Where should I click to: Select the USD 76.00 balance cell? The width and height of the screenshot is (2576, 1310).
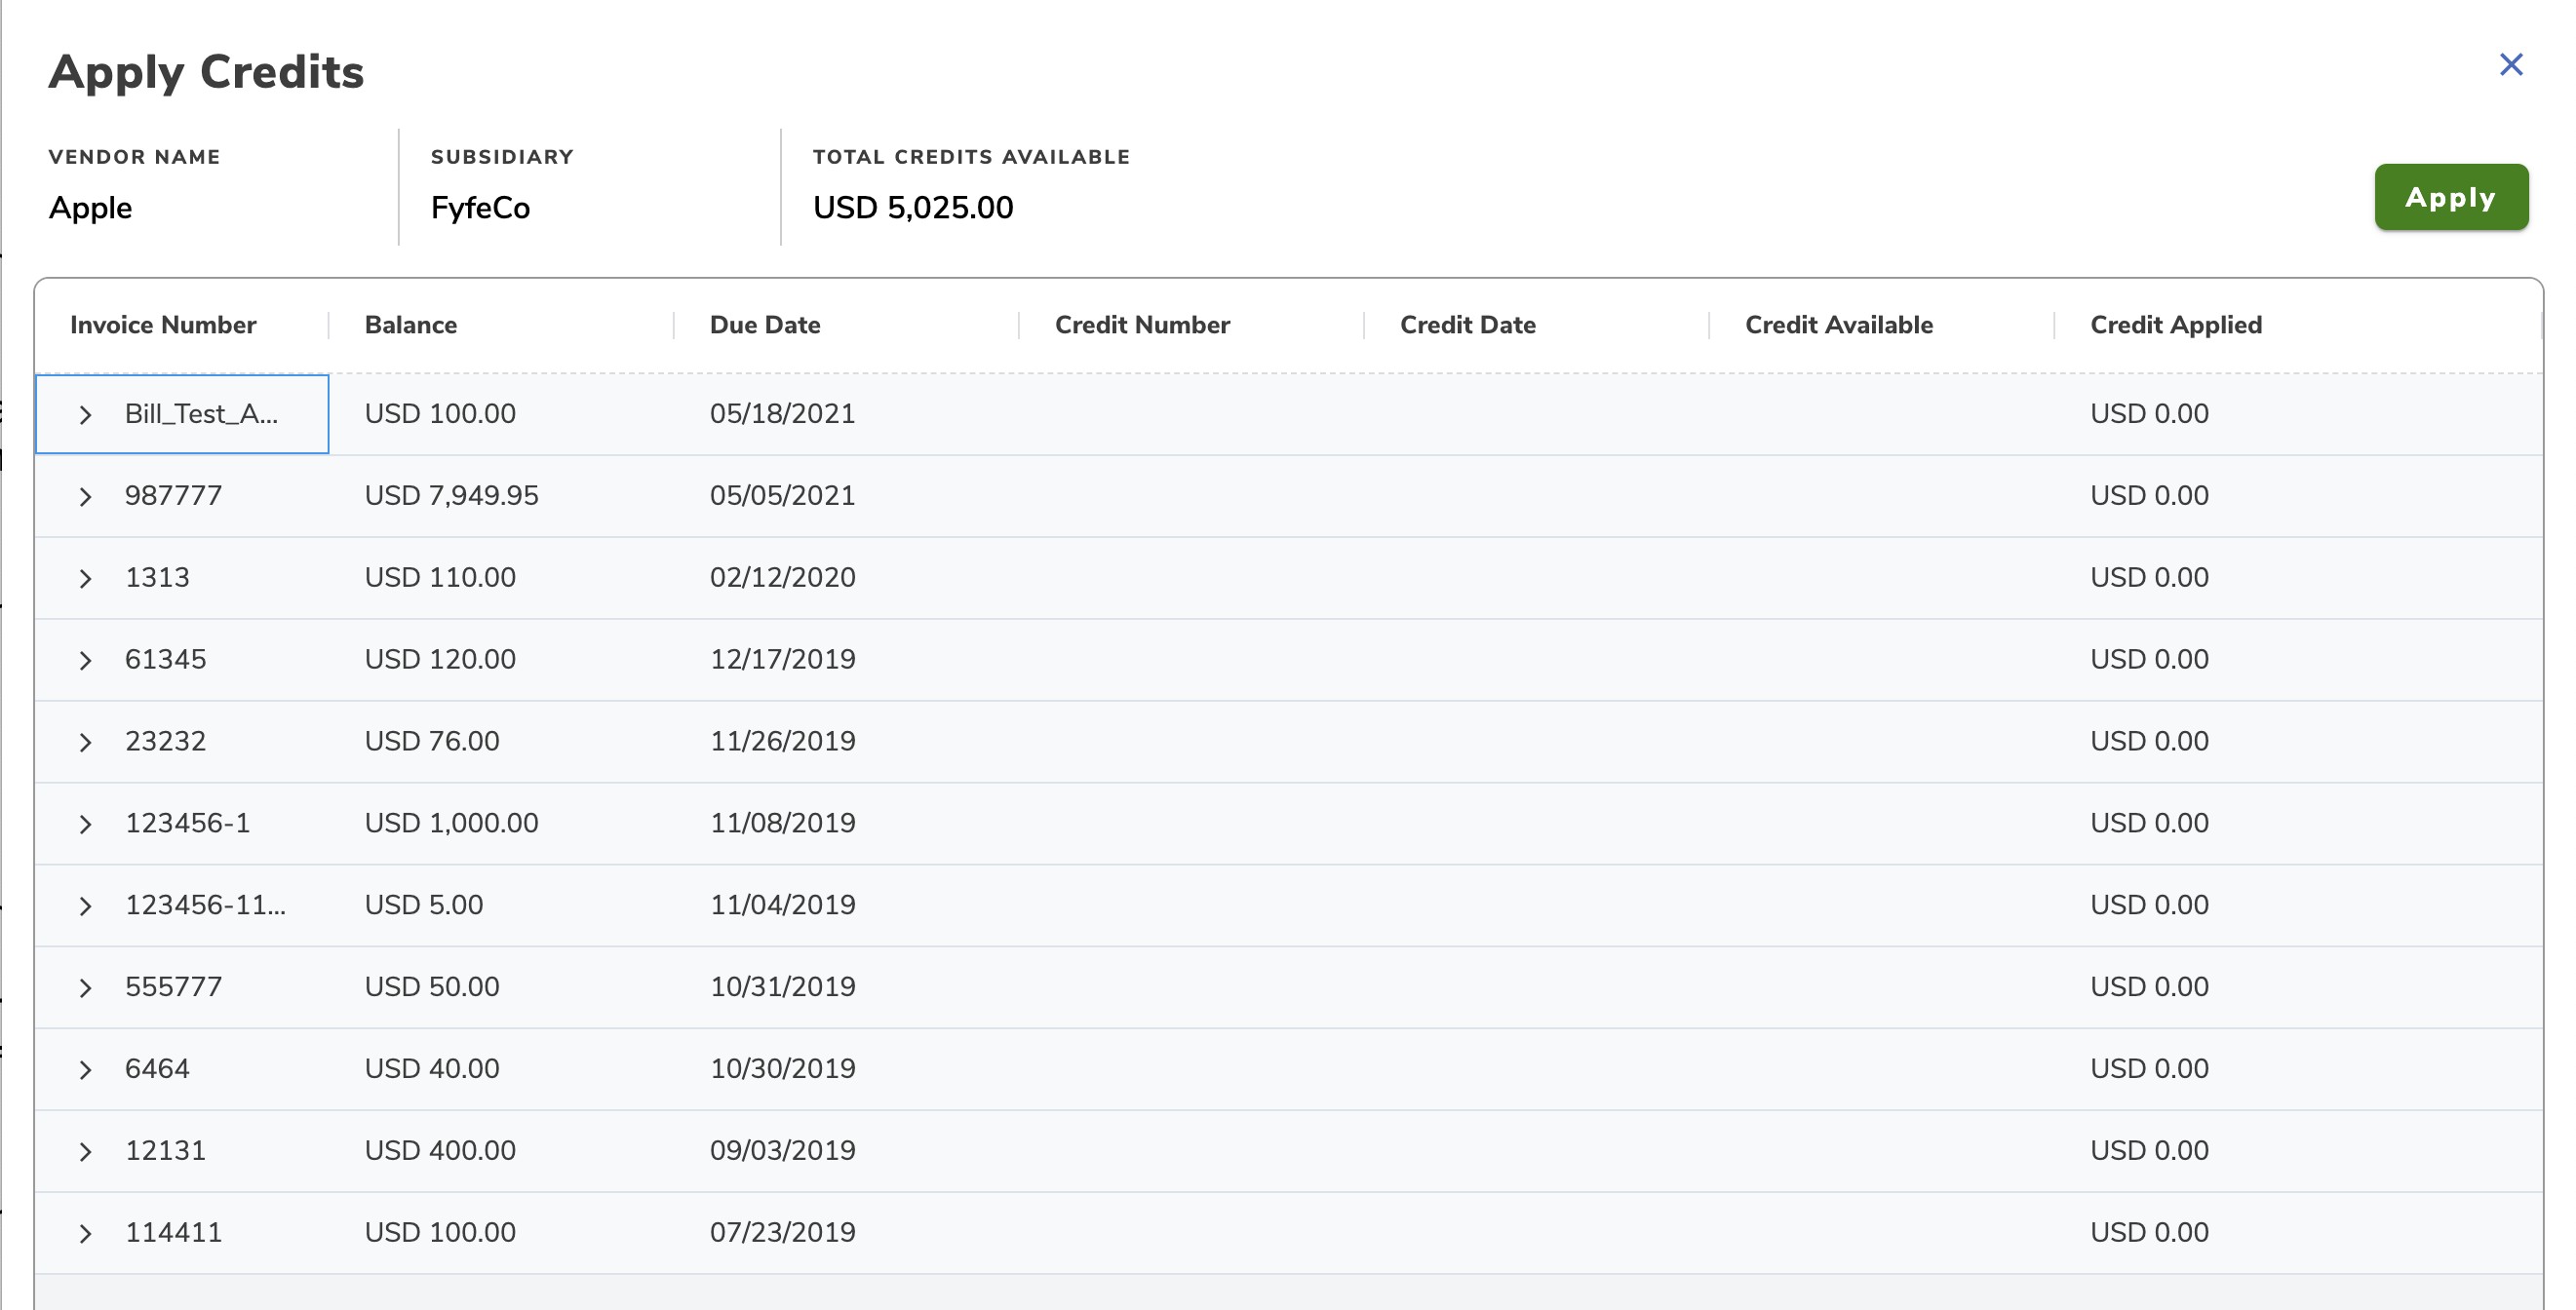tap(431, 742)
